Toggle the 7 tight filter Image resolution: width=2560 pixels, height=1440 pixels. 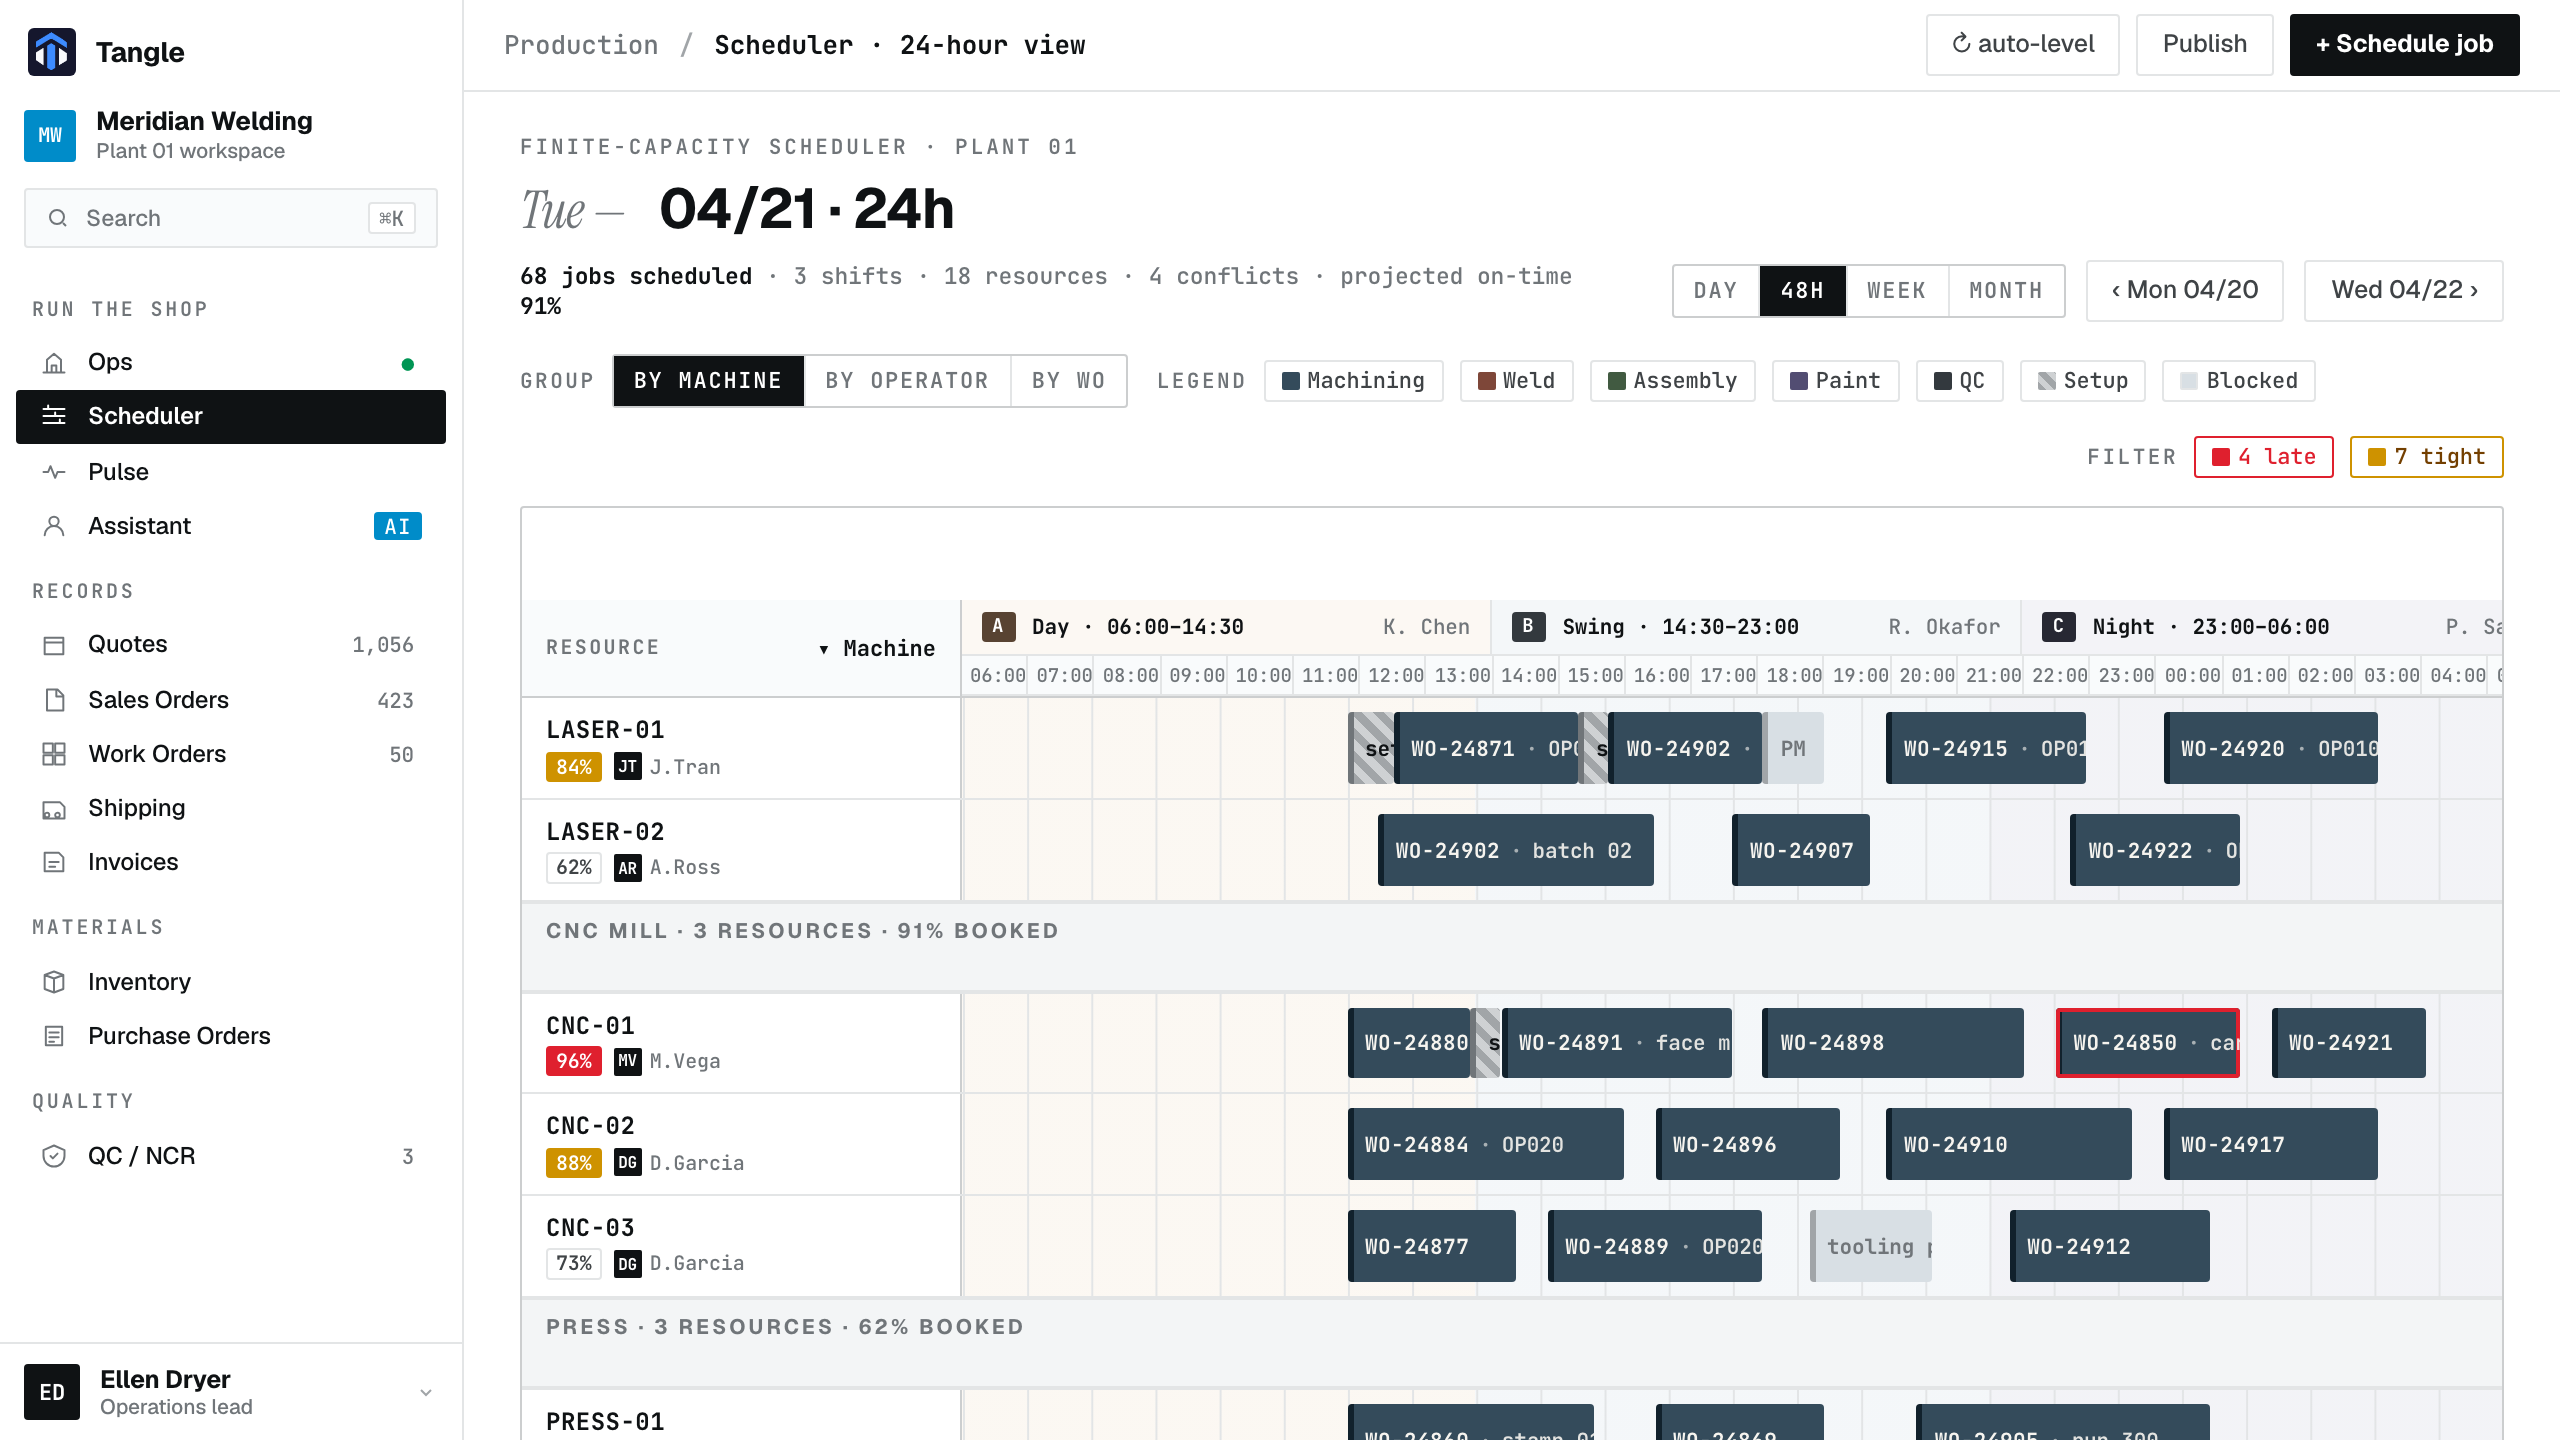pos(2426,457)
